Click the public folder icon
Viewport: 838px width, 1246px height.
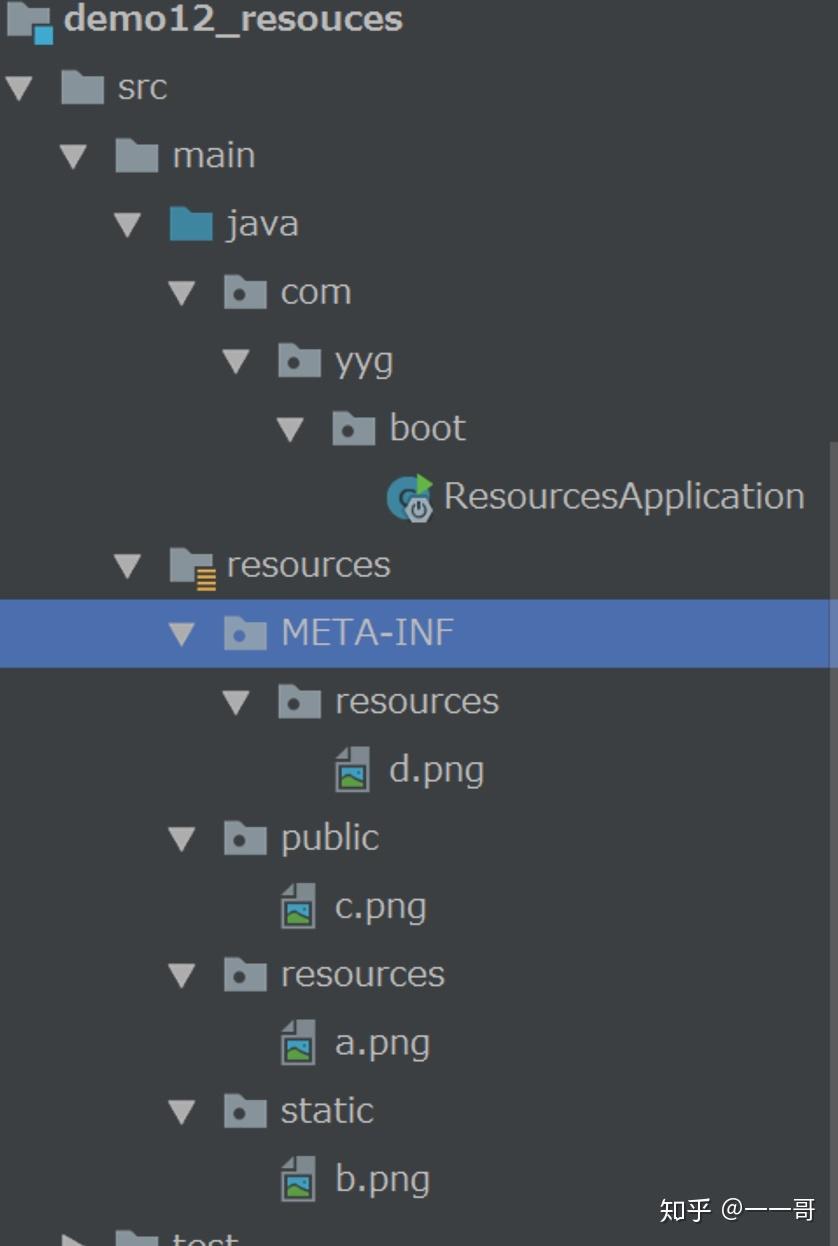pos(244,837)
